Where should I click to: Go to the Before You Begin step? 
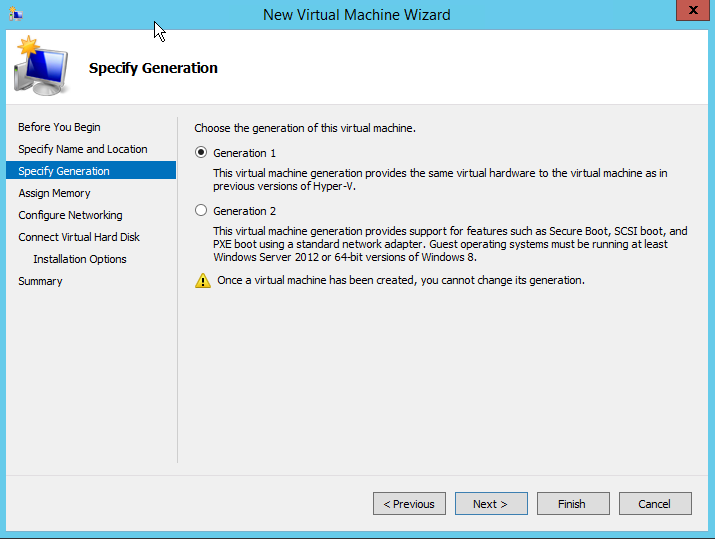point(59,127)
